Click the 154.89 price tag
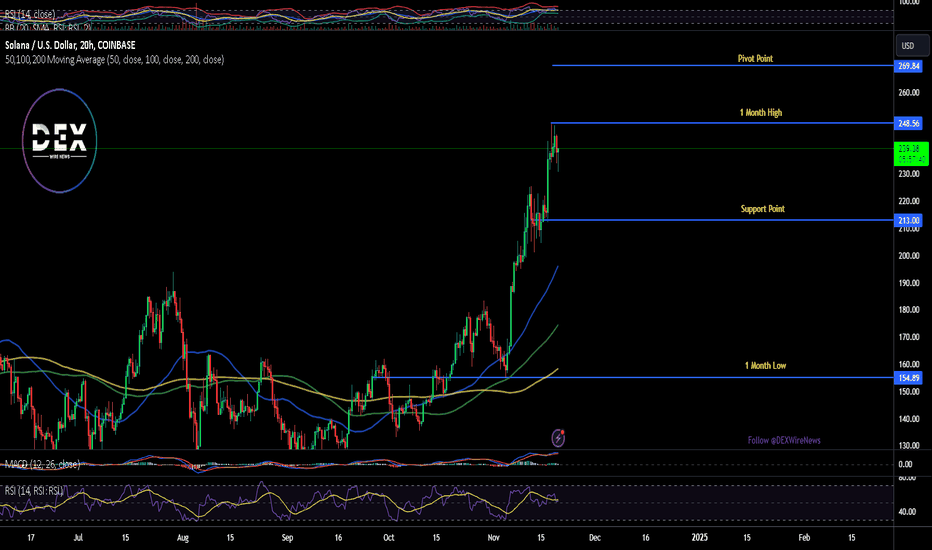932x550 pixels. click(x=908, y=378)
